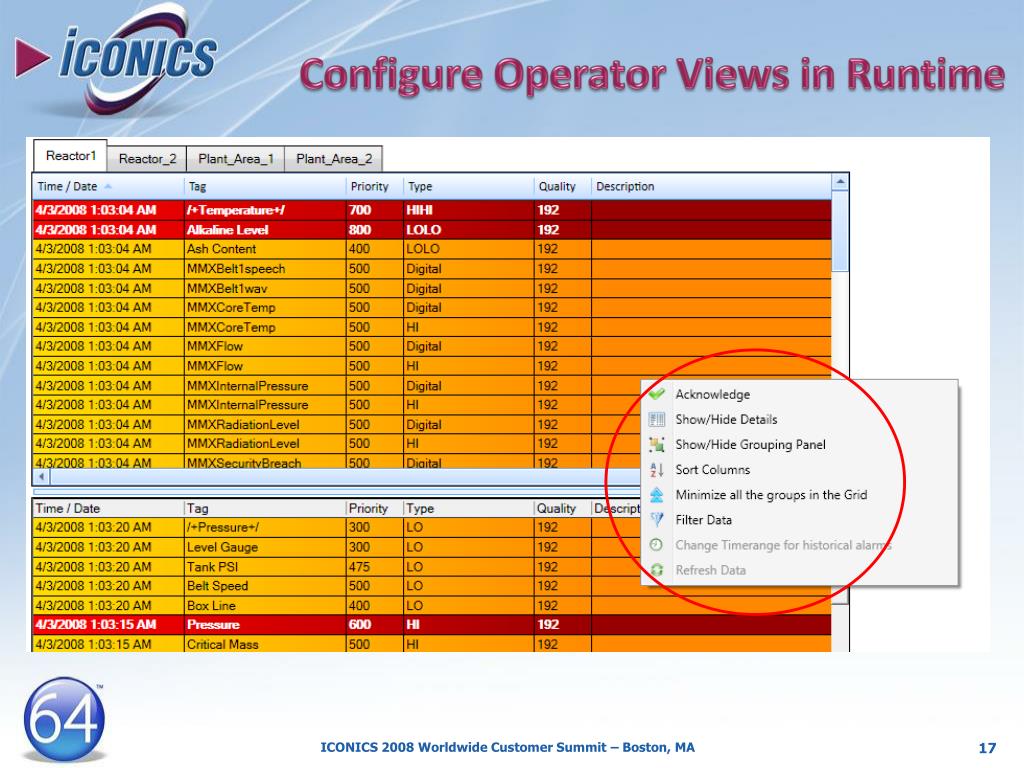1024x768 pixels.
Task: Open the Plant_Area_2 tab
Action: [x=334, y=159]
